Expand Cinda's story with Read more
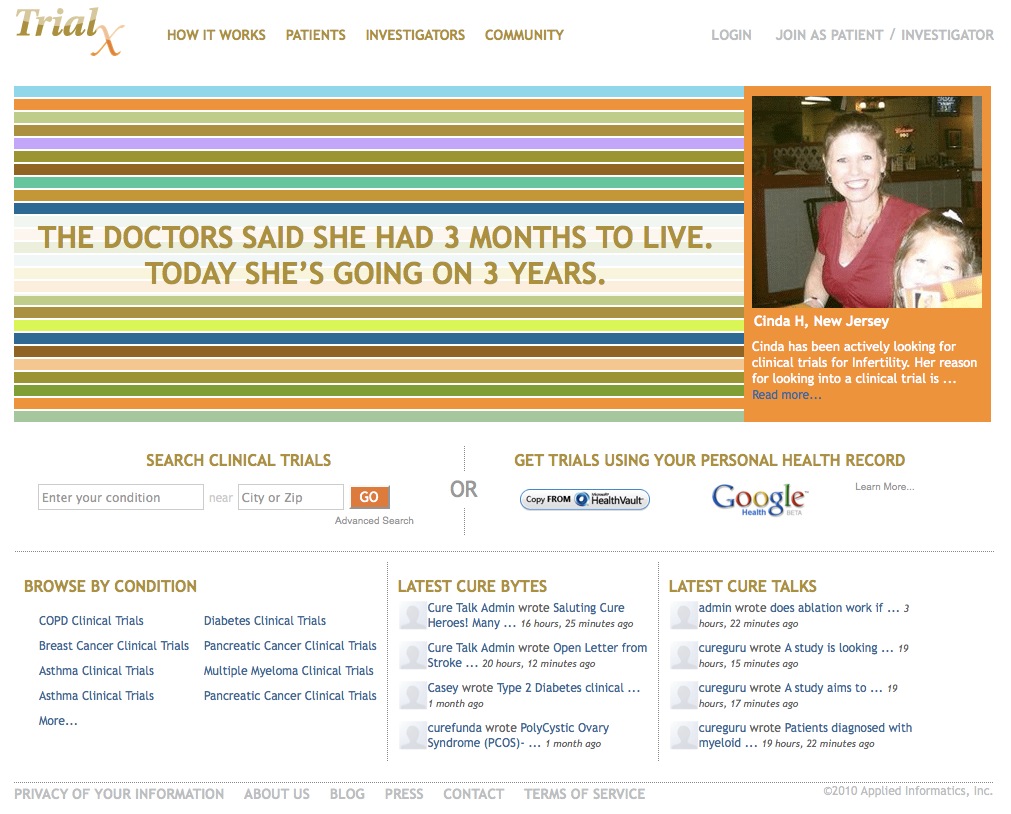Viewport: 1011px width, 814px height. [786, 395]
